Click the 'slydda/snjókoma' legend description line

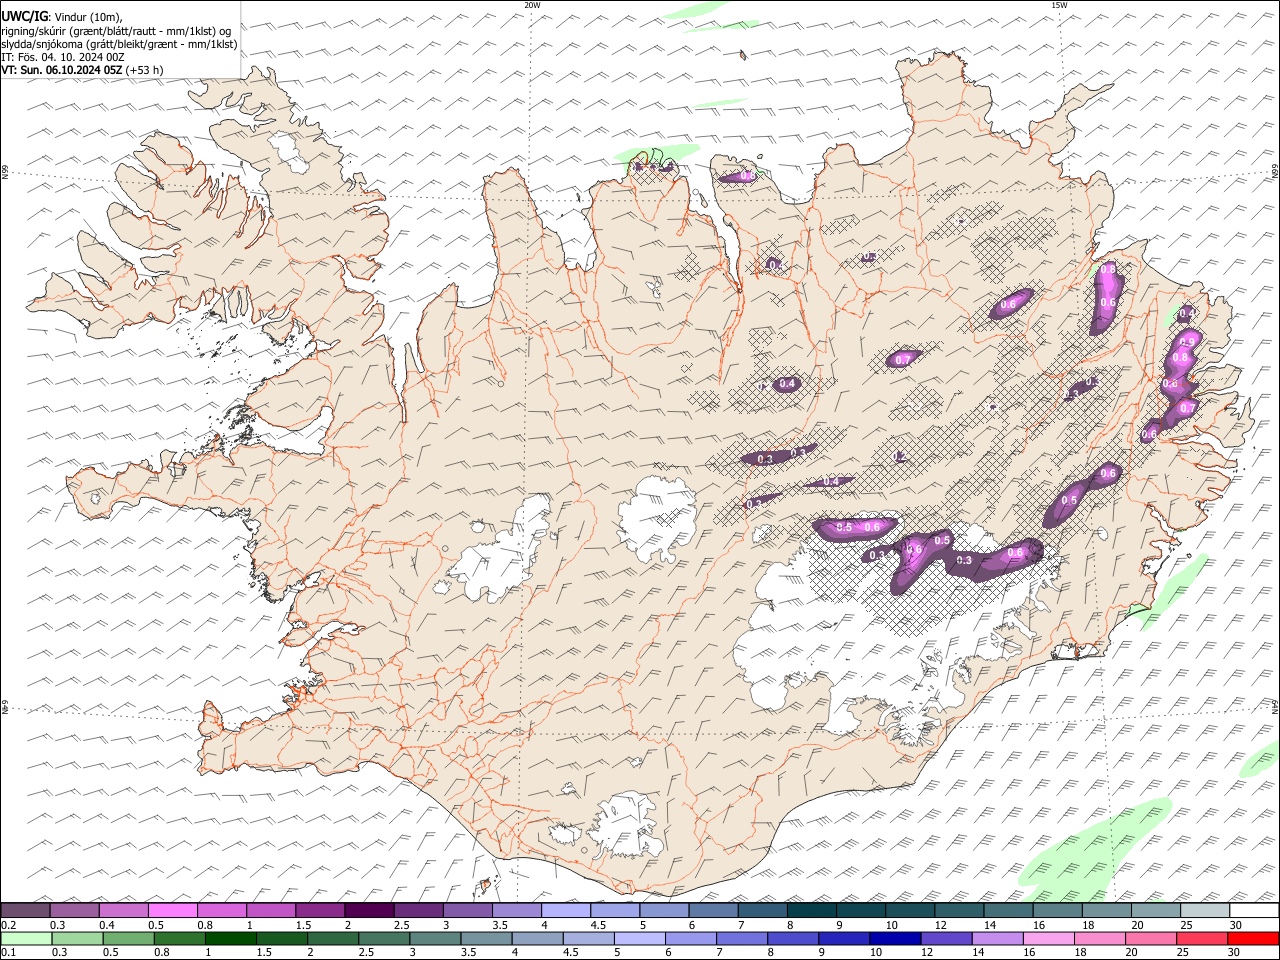click(x=119, y=44)
